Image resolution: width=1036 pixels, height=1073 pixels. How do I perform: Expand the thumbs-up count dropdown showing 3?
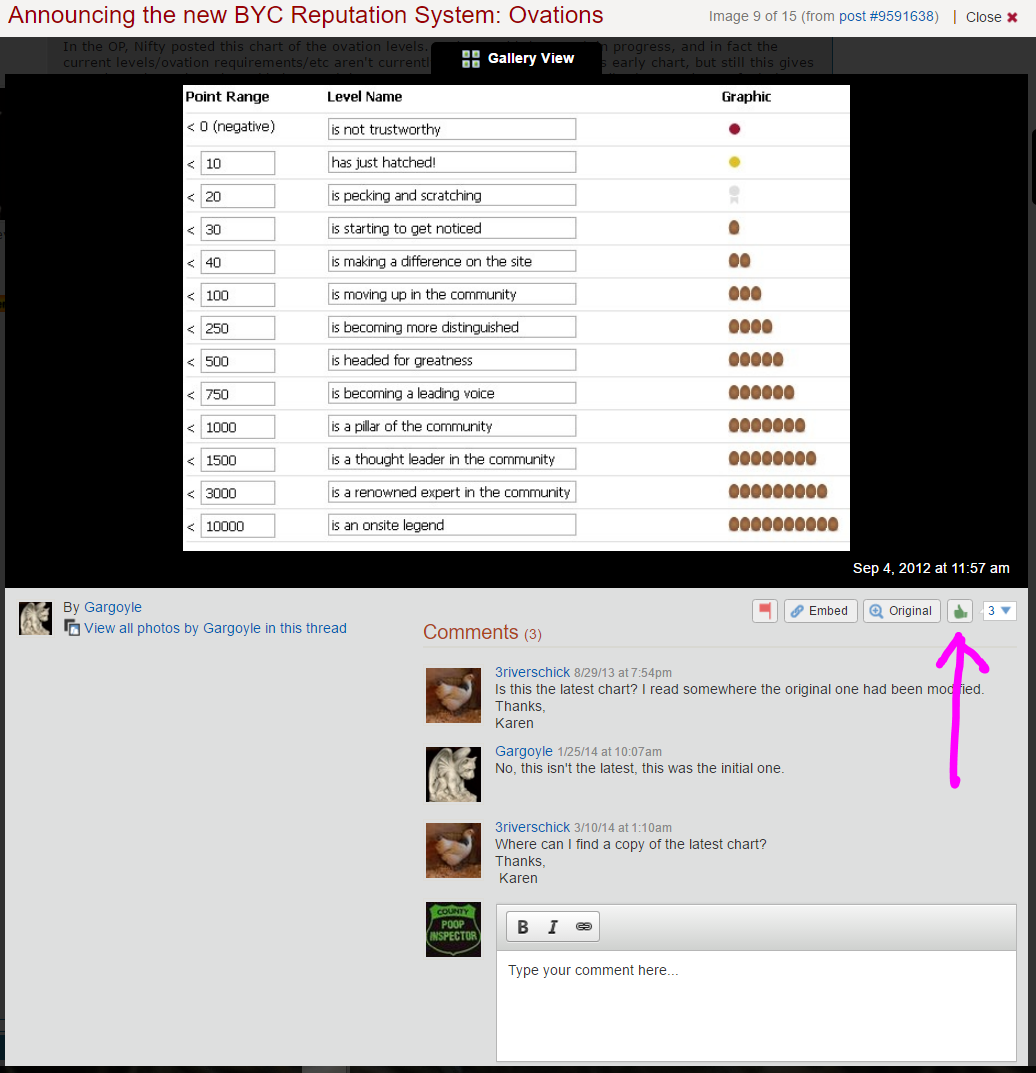pyautogui.click(x=999, y=611)
